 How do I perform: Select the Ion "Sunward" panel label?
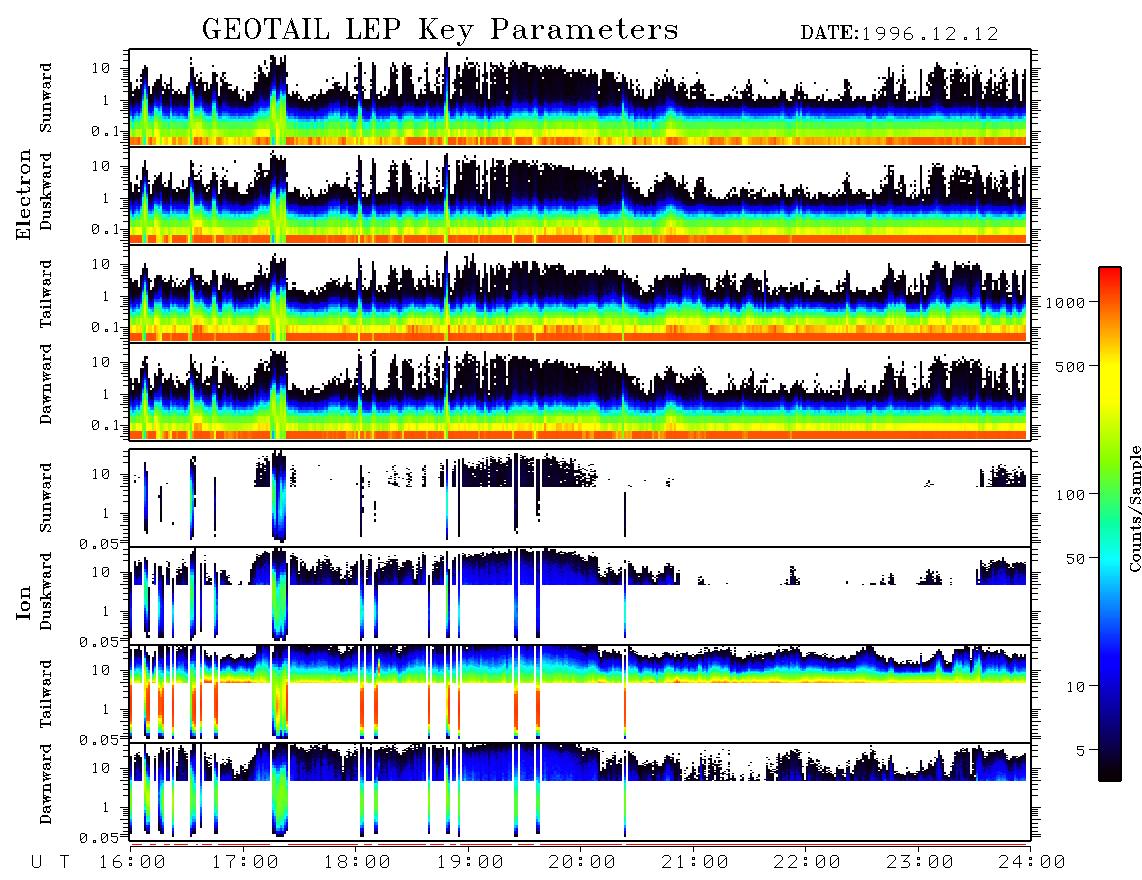pos(46,498)
